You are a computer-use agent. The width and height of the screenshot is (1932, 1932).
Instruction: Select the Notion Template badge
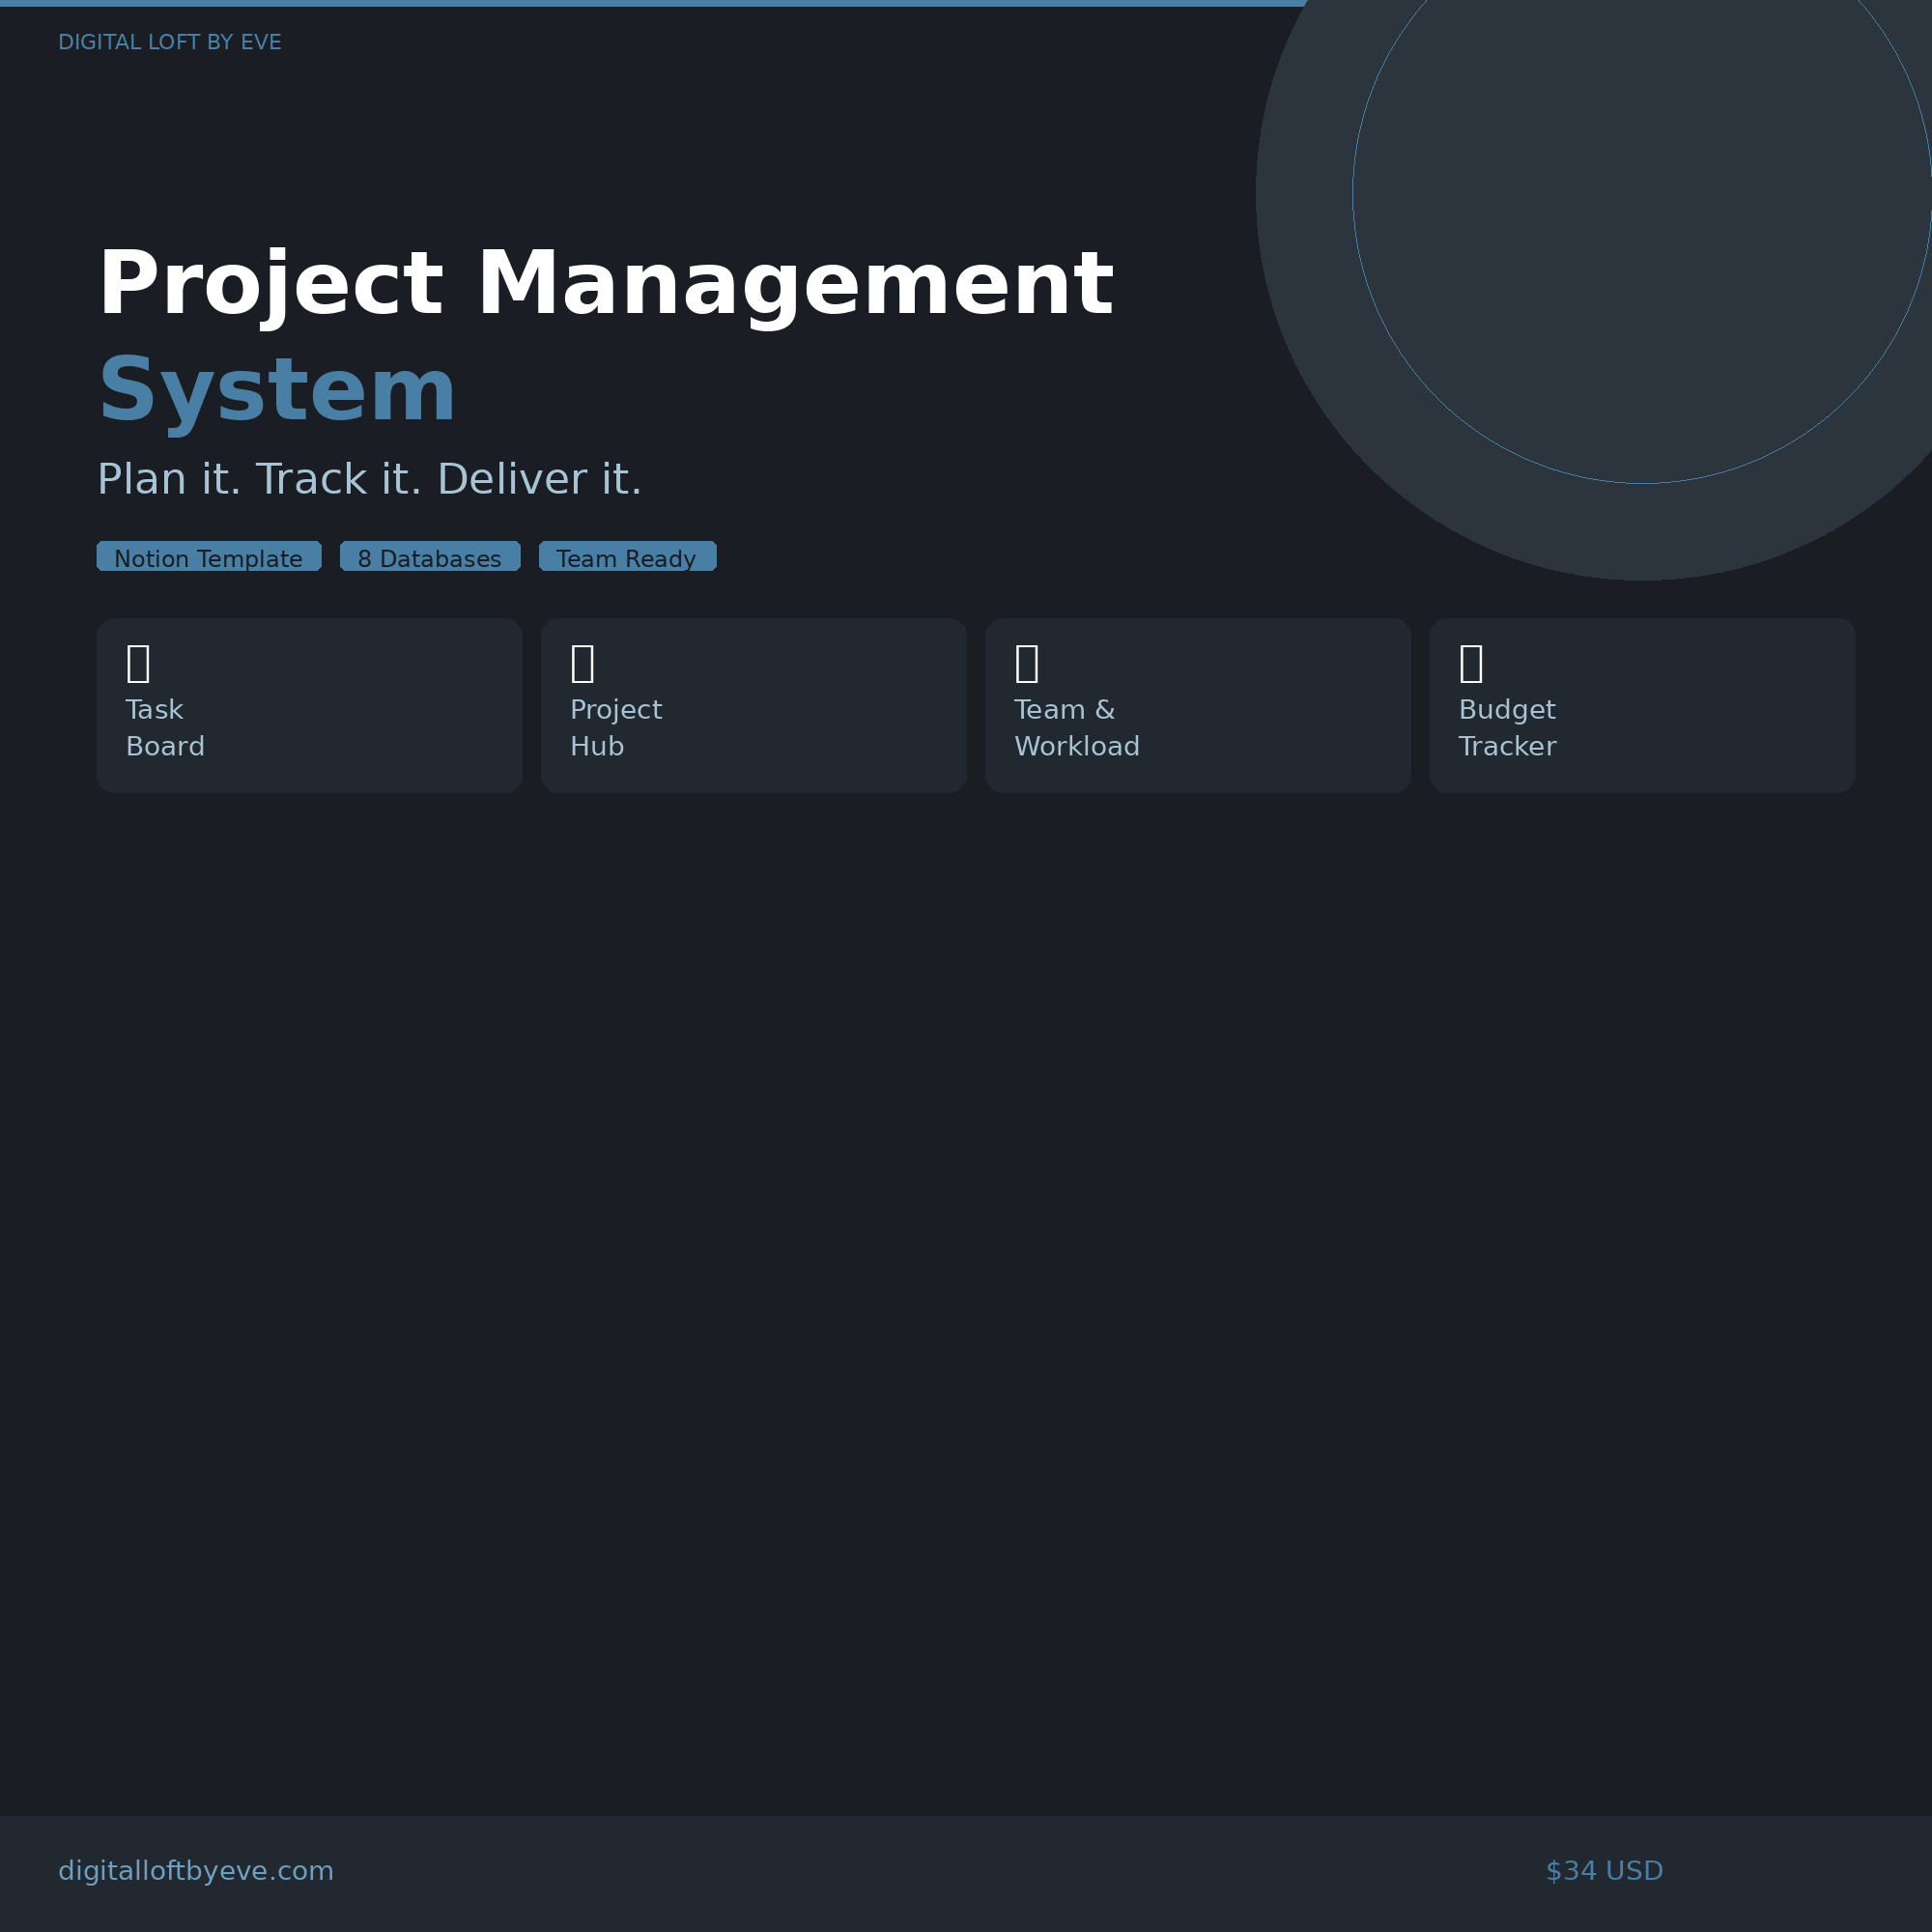point(209,556)
